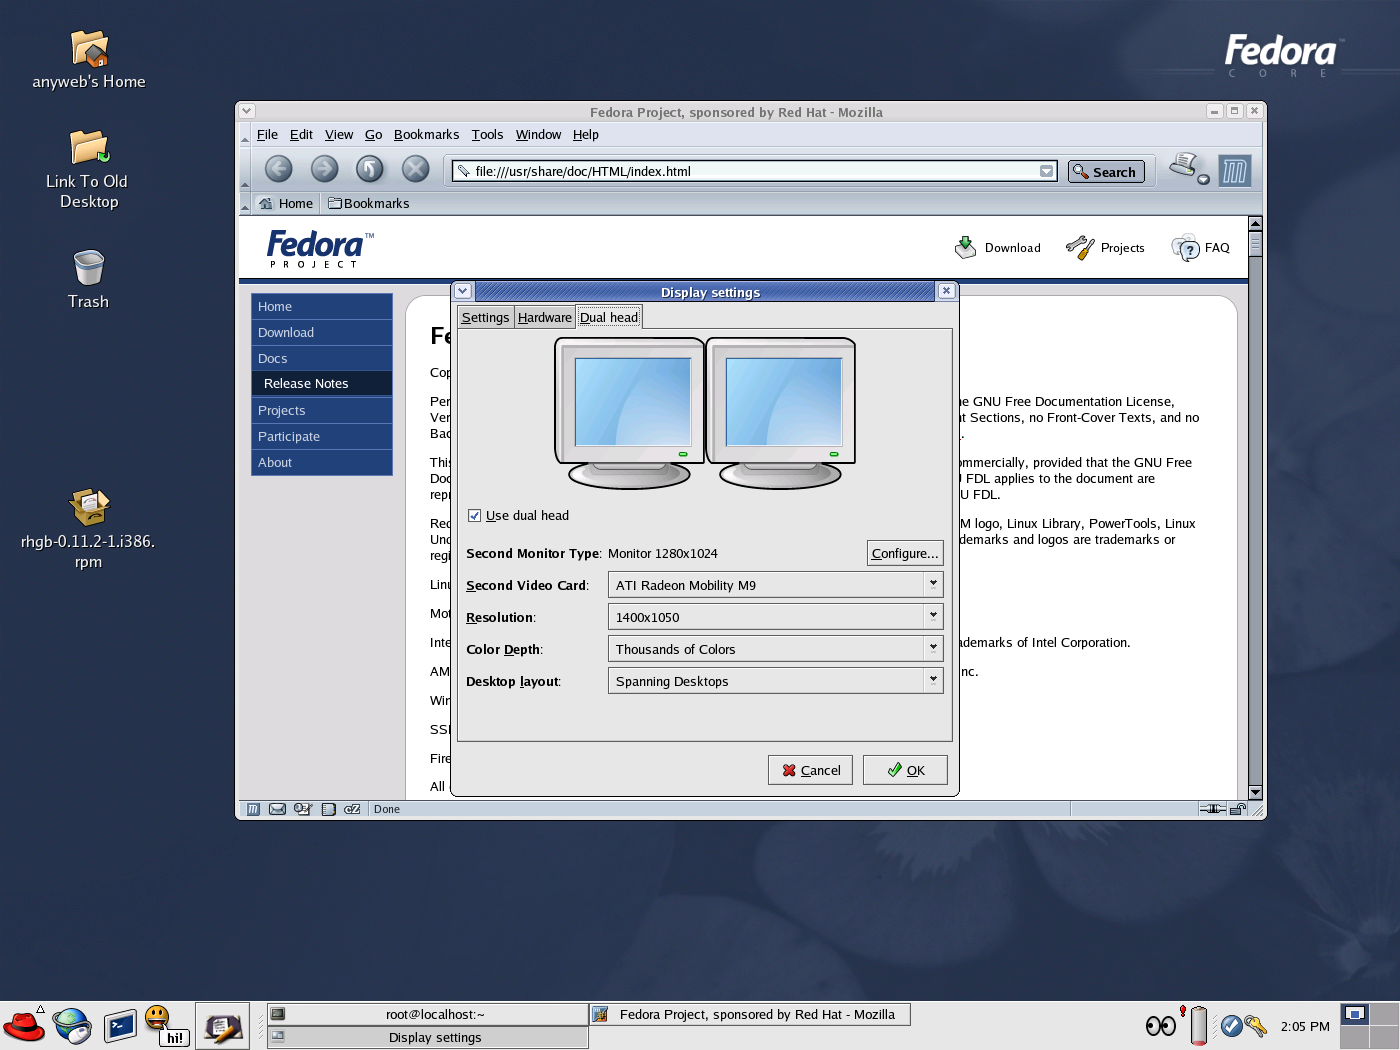1400x1050 pixels.
Task: Open Participate link in Fedora sidebar
Action: click(x=322, y=437)
